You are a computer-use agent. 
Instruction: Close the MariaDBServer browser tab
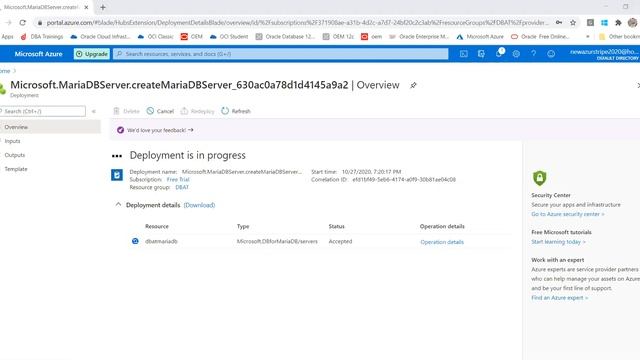pos(86,7)
